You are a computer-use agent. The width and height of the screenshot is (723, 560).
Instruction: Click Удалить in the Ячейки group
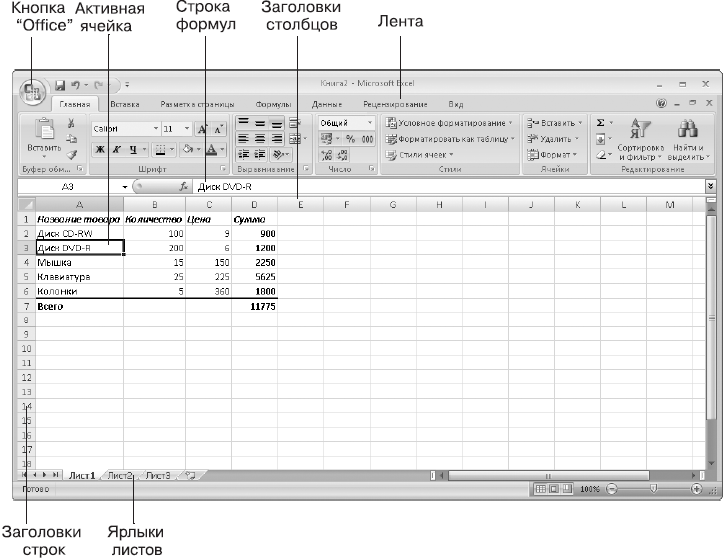[552, 139]
